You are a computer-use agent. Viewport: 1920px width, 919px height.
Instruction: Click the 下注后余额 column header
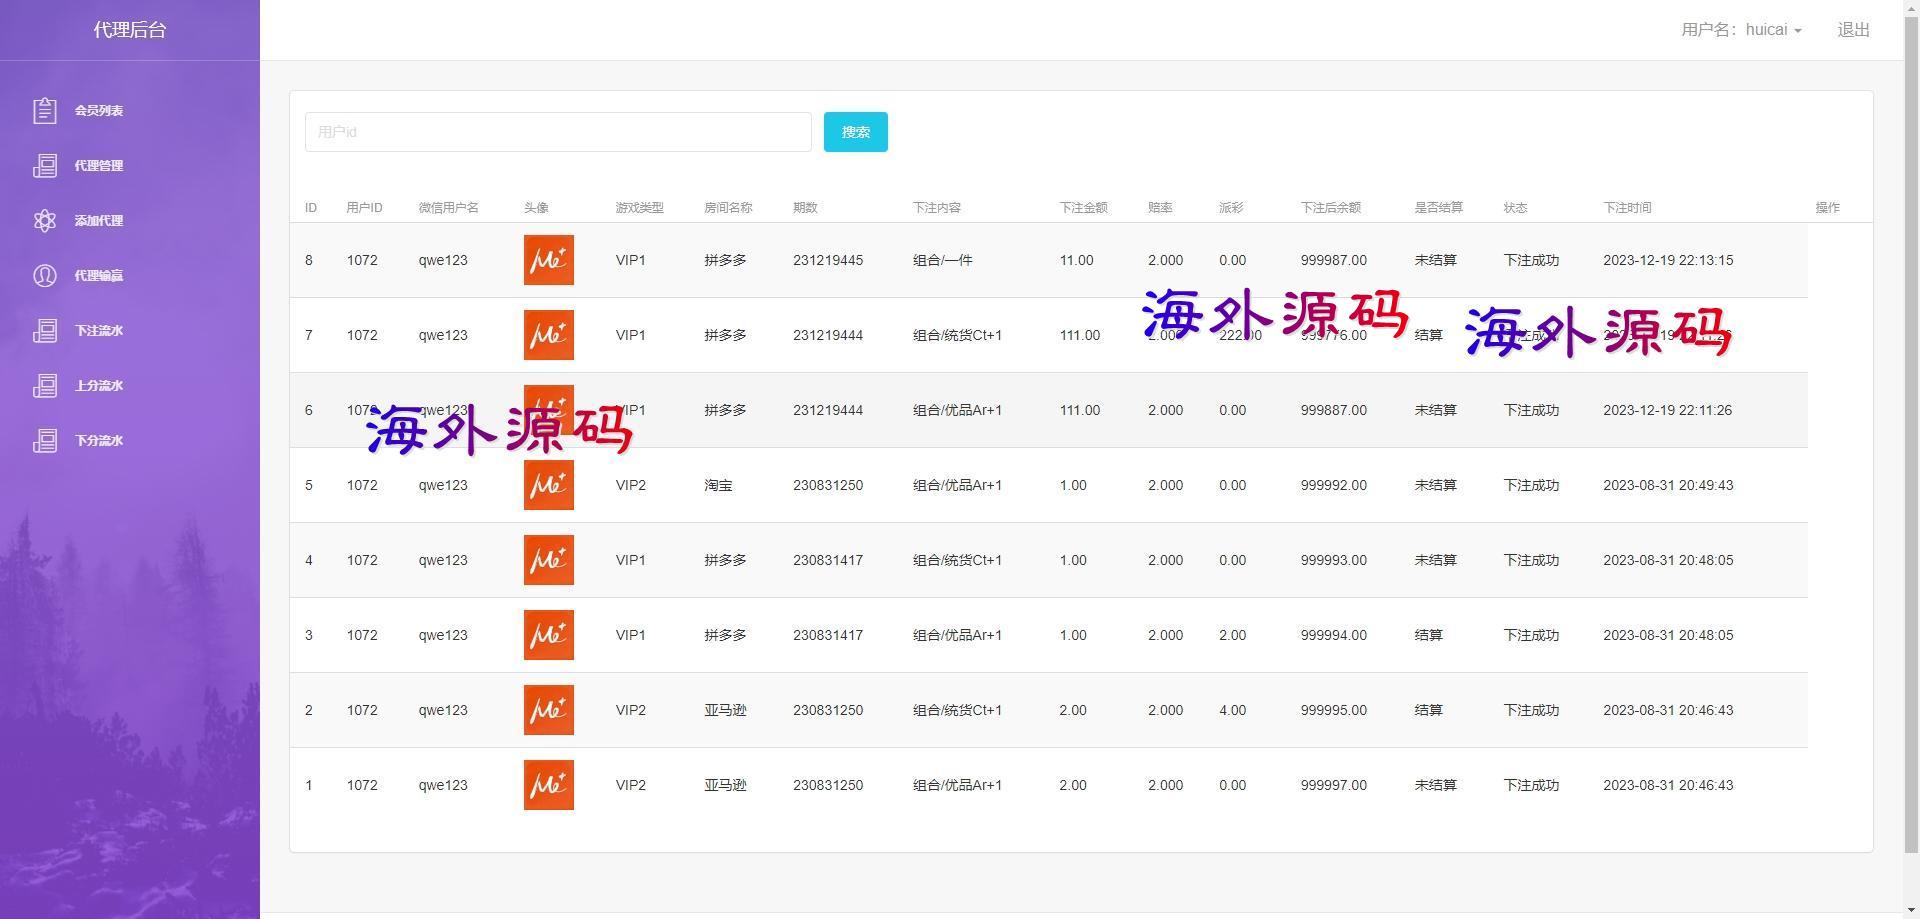(x=1330, y=208)
